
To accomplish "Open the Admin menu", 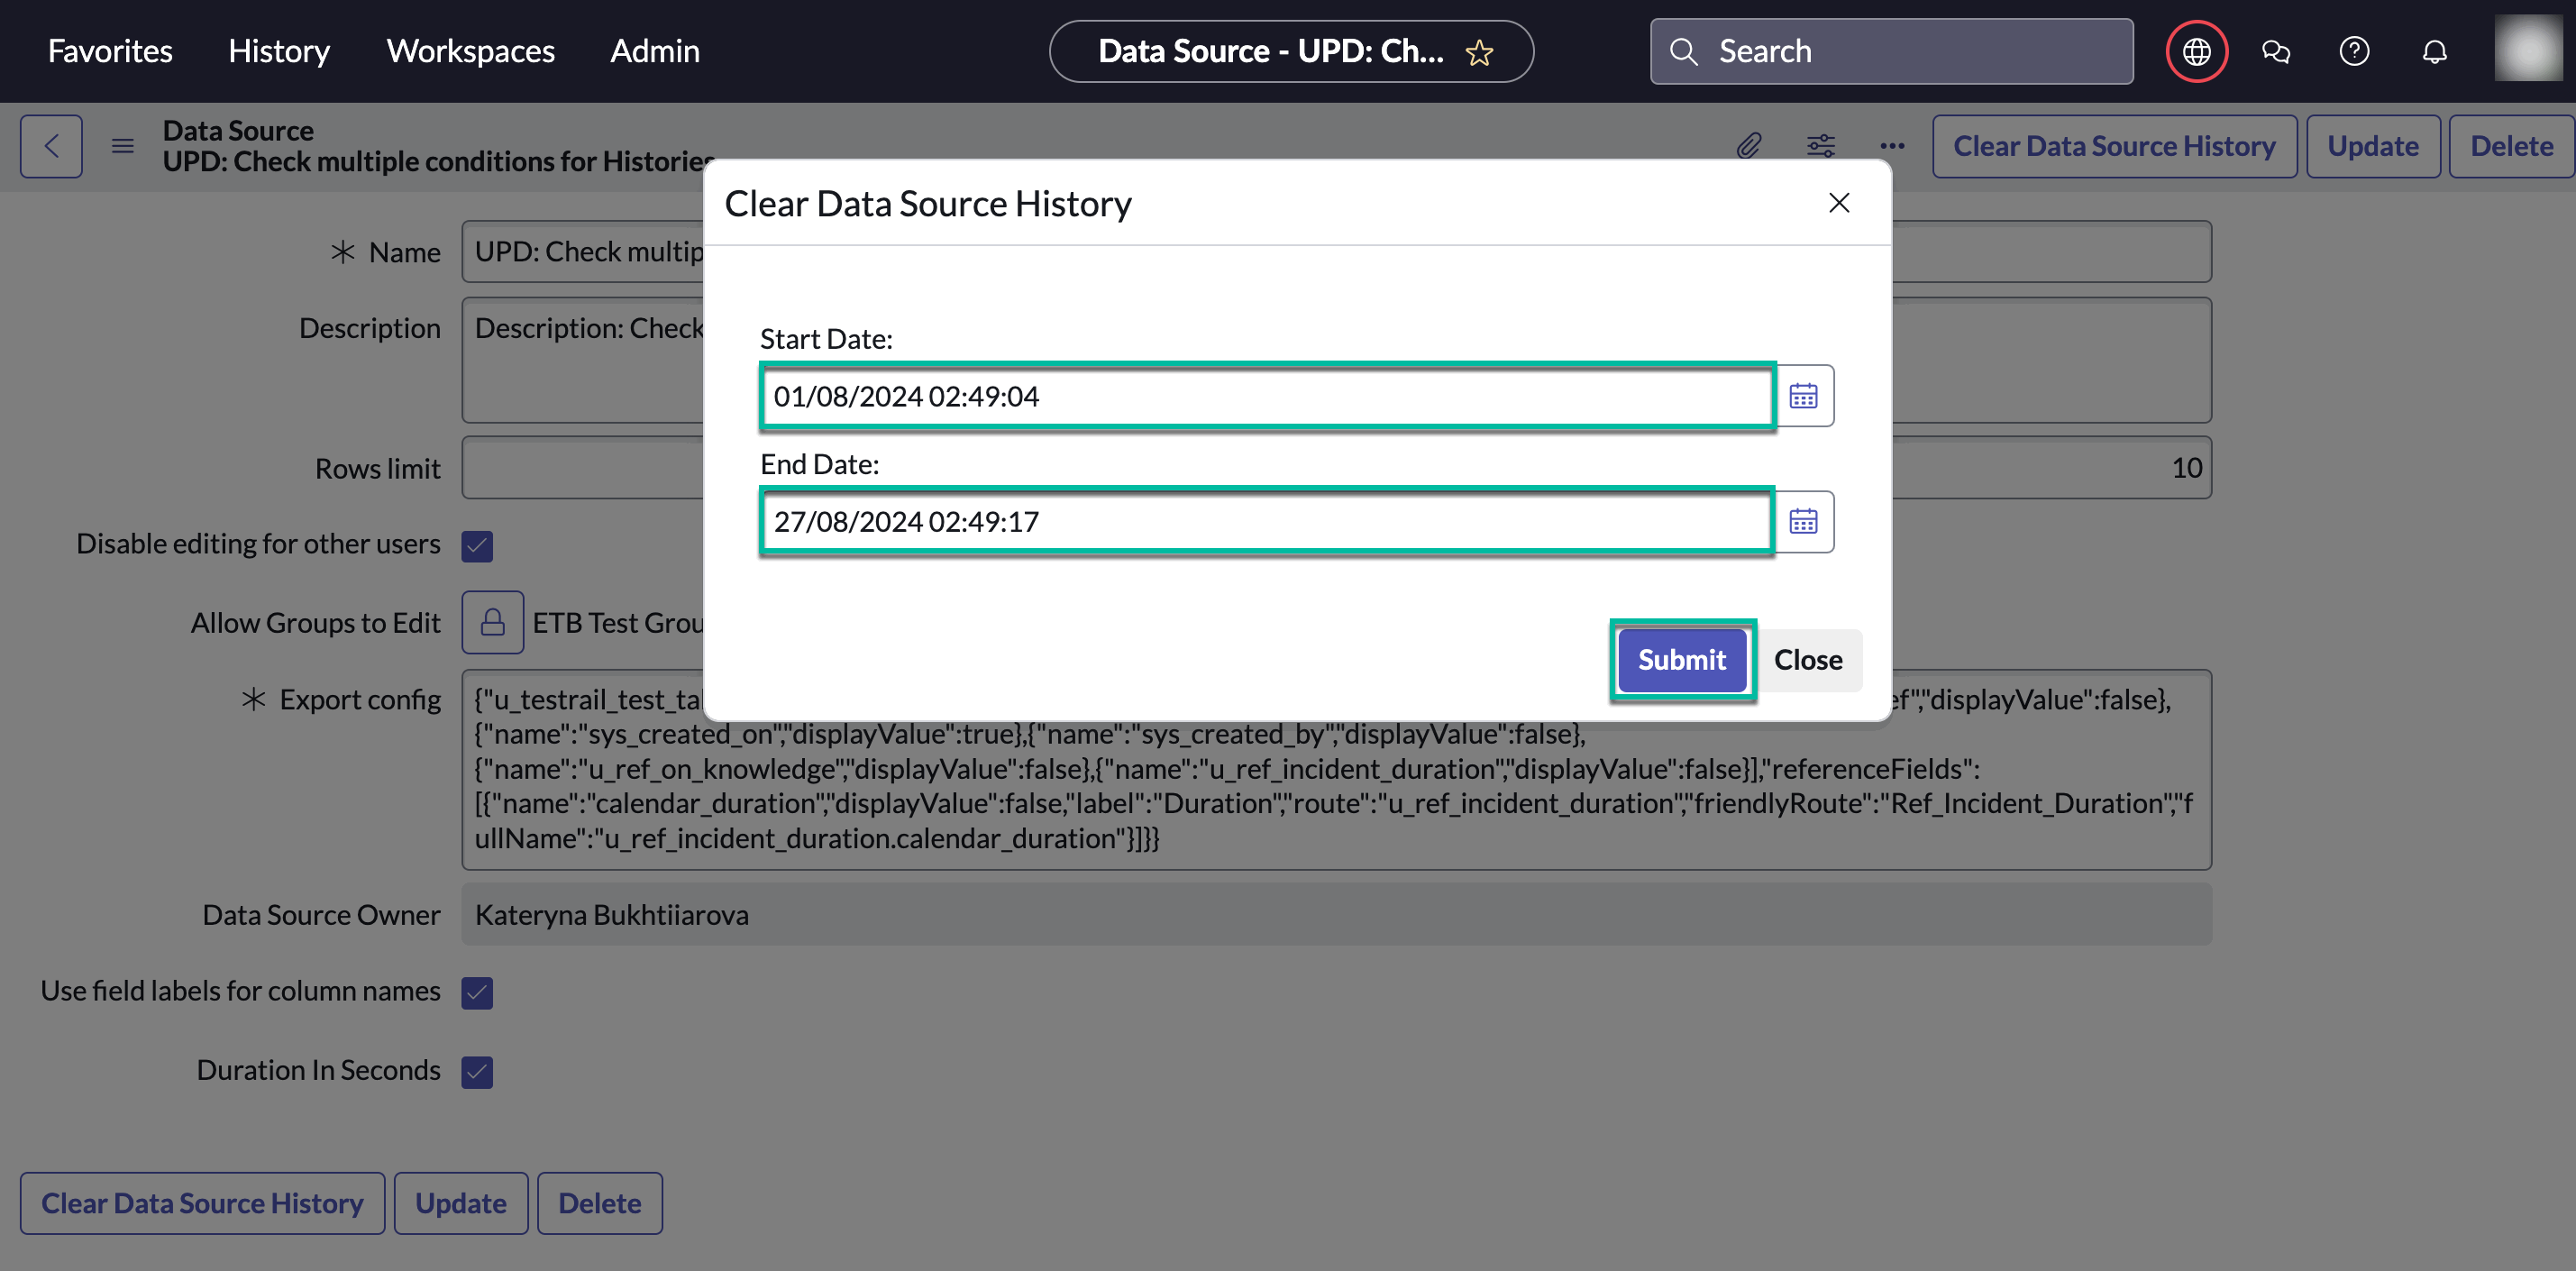I will click(x=655, y=51).
